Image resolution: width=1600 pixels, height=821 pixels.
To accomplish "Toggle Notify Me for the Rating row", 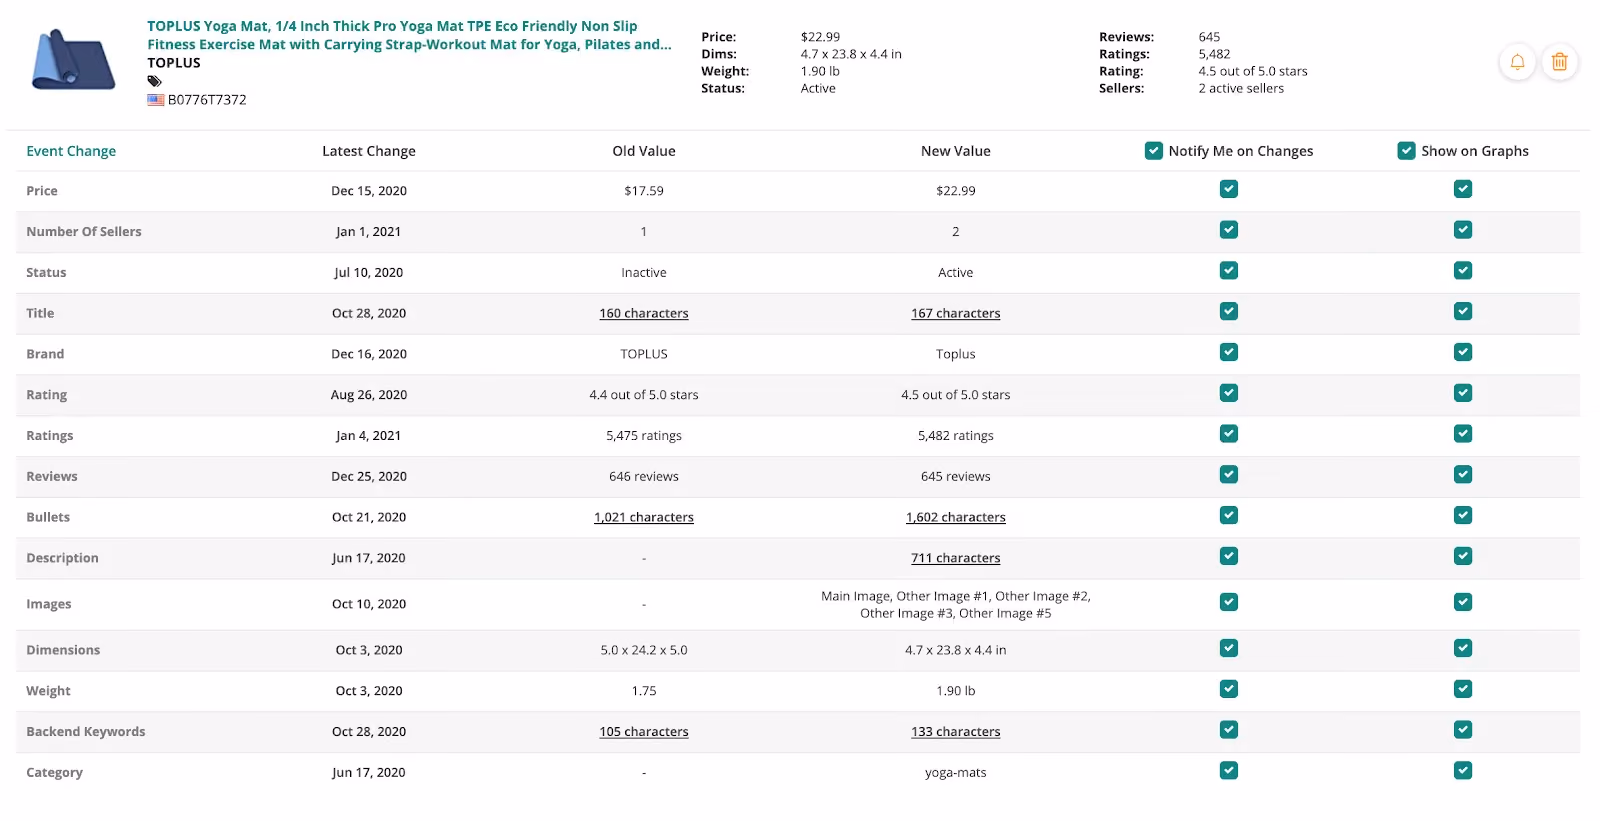I will coord(1229,393).
